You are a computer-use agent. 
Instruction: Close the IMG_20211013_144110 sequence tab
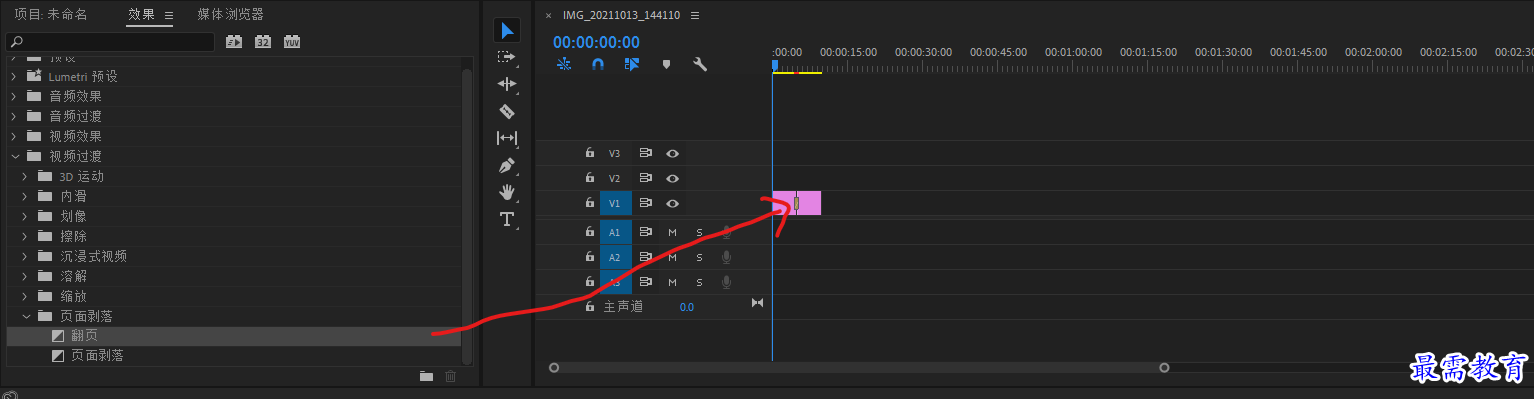[x=548, y=16]
